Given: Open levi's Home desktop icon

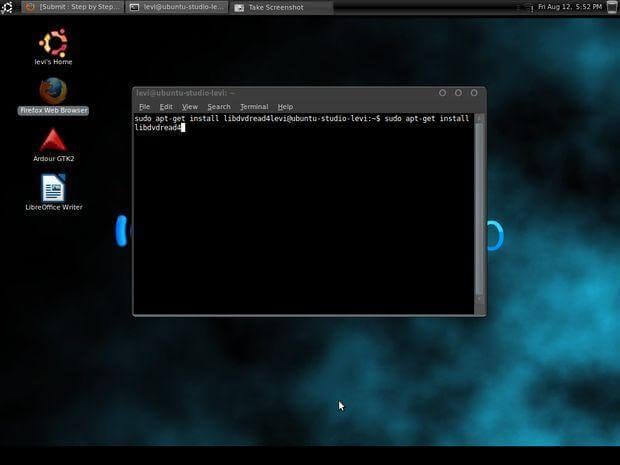Looking at the screenshot, I should [53, 47].
